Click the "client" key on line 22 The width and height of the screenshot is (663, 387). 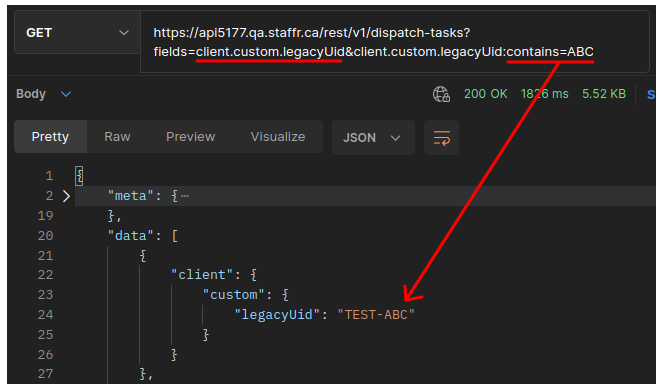click(x=202, y=275)
